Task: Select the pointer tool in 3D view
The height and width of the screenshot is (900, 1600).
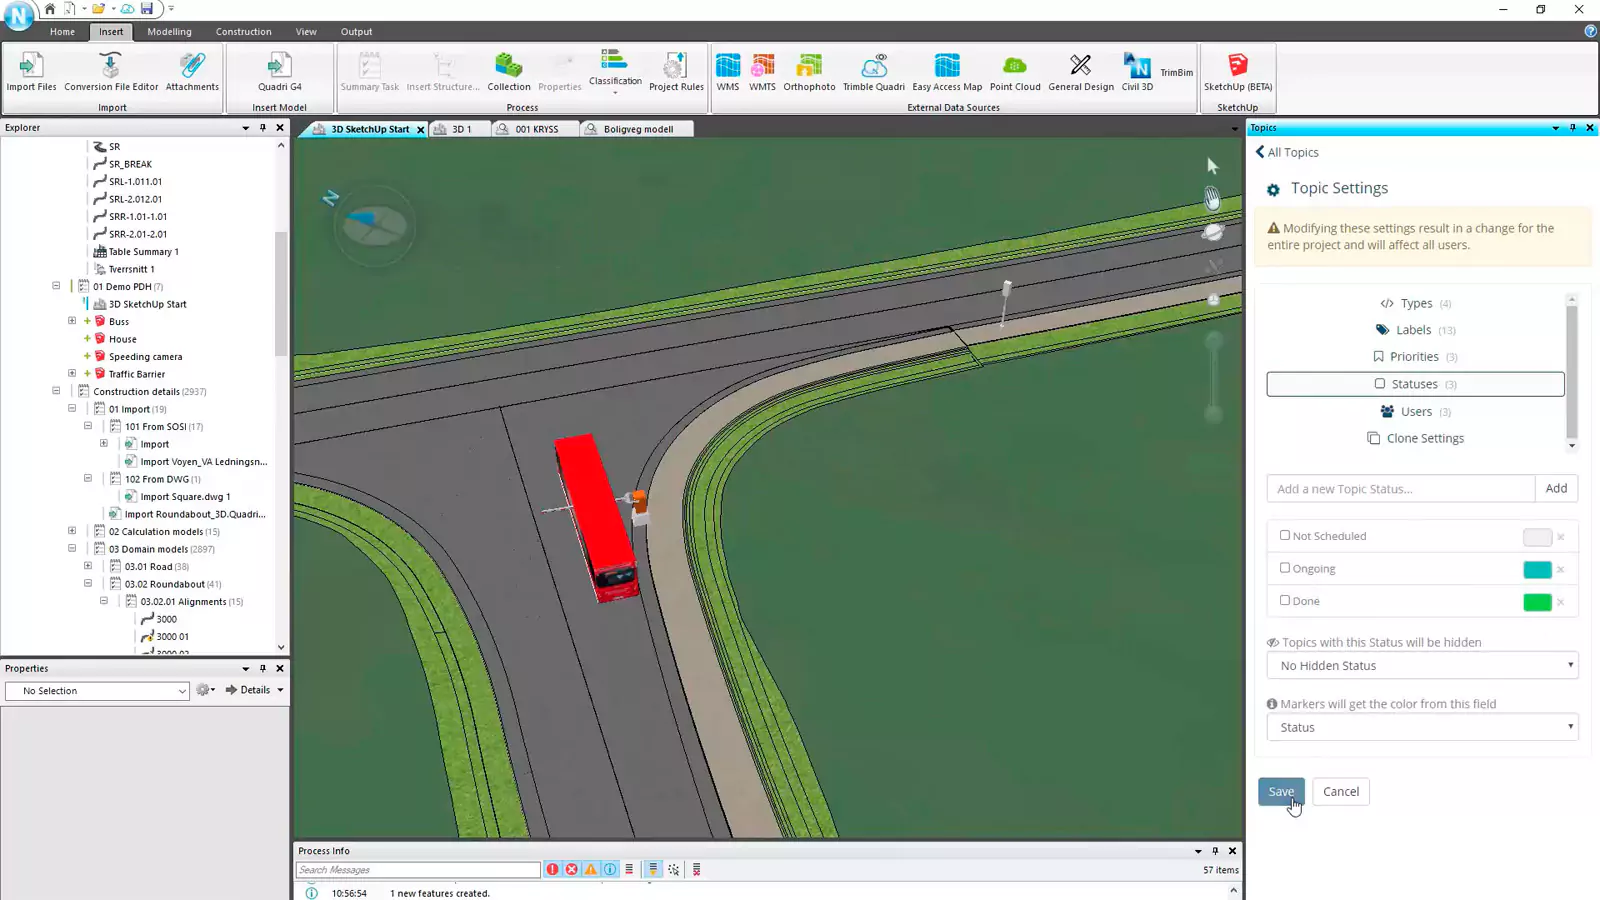Action: coord(1212,165)
